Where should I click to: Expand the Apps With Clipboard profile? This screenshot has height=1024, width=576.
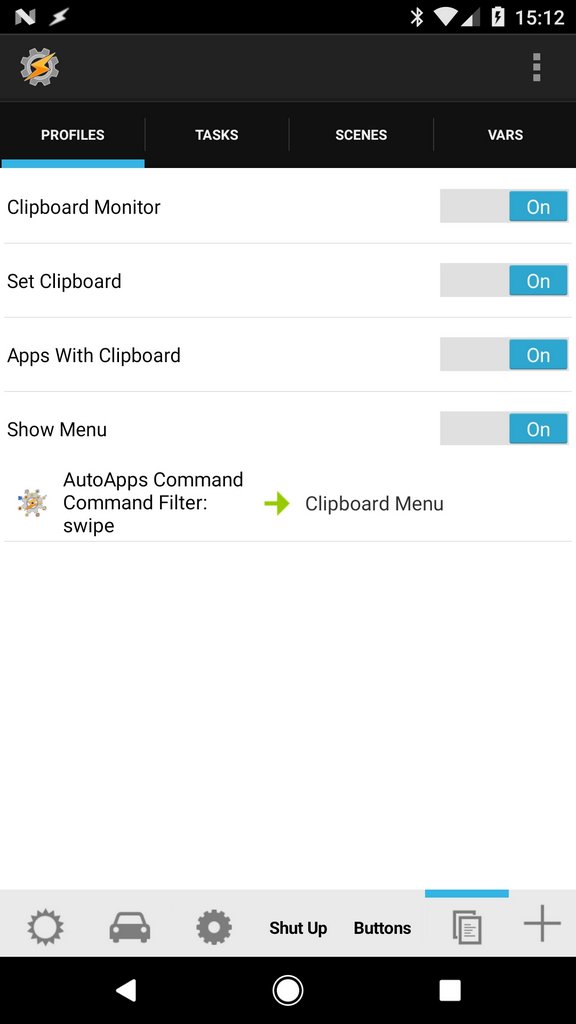93,355
